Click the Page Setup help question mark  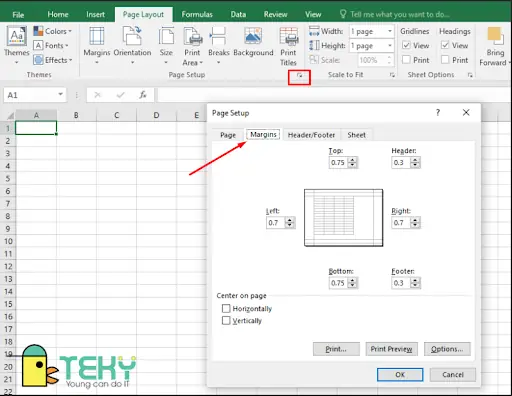(438, 113)
